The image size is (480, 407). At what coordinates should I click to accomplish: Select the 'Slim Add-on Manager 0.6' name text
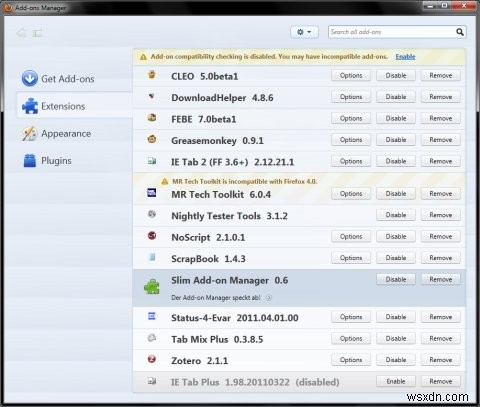(x=229, y=280)
